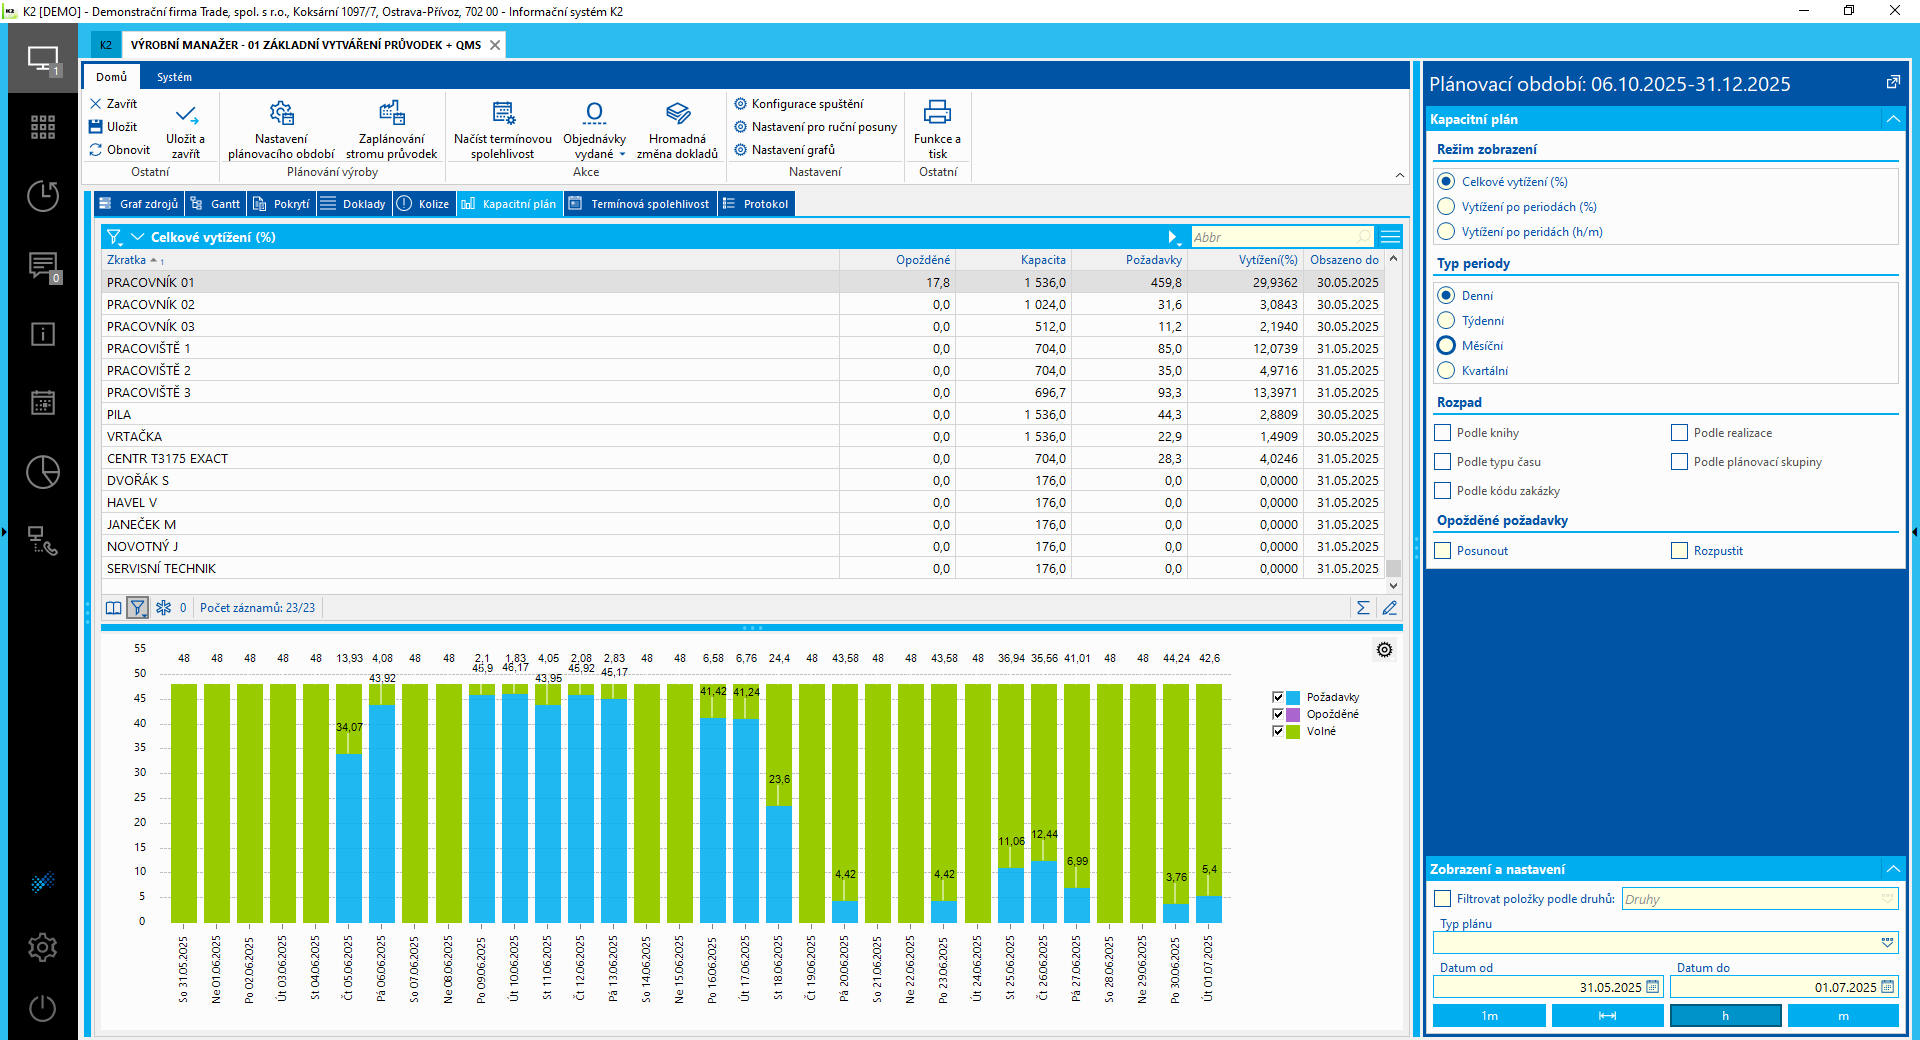Image resolution: width=1920 pixels, height=1040 pixels.
Task: Select Měsíční period type
Action: click(1446, 346)
